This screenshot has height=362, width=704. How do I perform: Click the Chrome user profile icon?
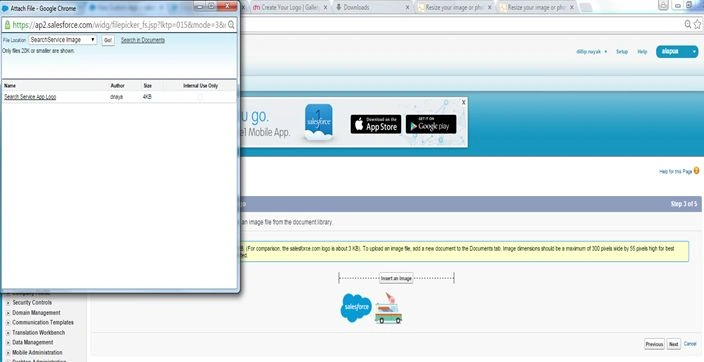[x=663, y=5]
